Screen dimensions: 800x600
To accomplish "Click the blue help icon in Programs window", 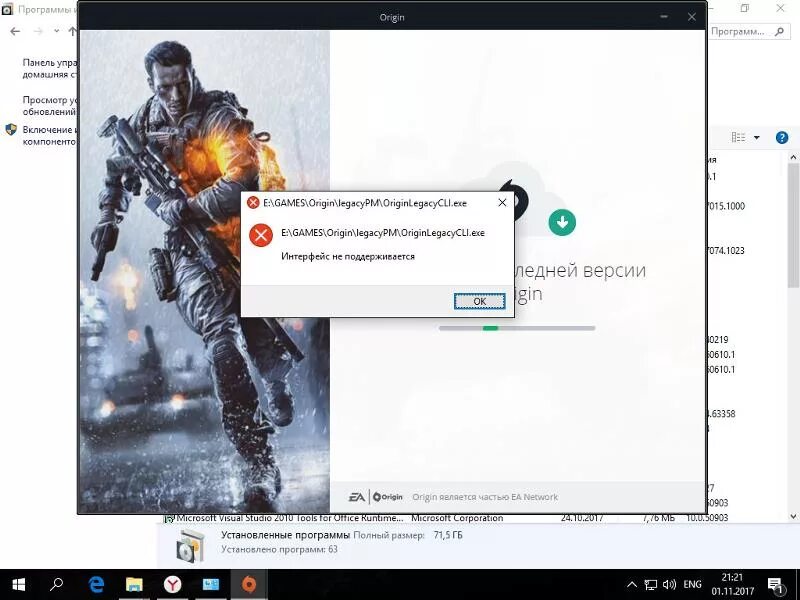I will 782,138.
